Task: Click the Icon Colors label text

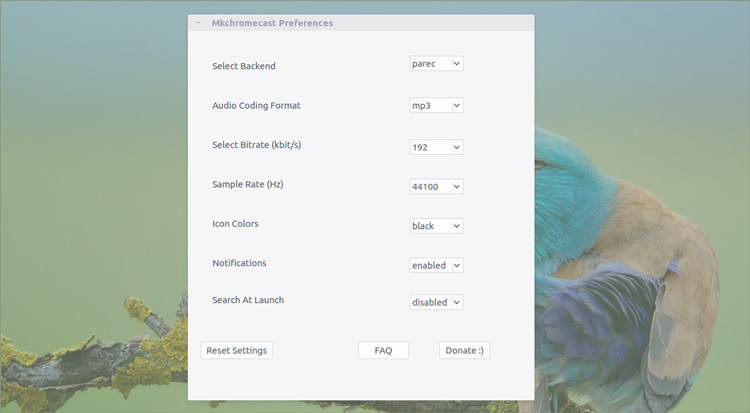Action: point(235,223)
